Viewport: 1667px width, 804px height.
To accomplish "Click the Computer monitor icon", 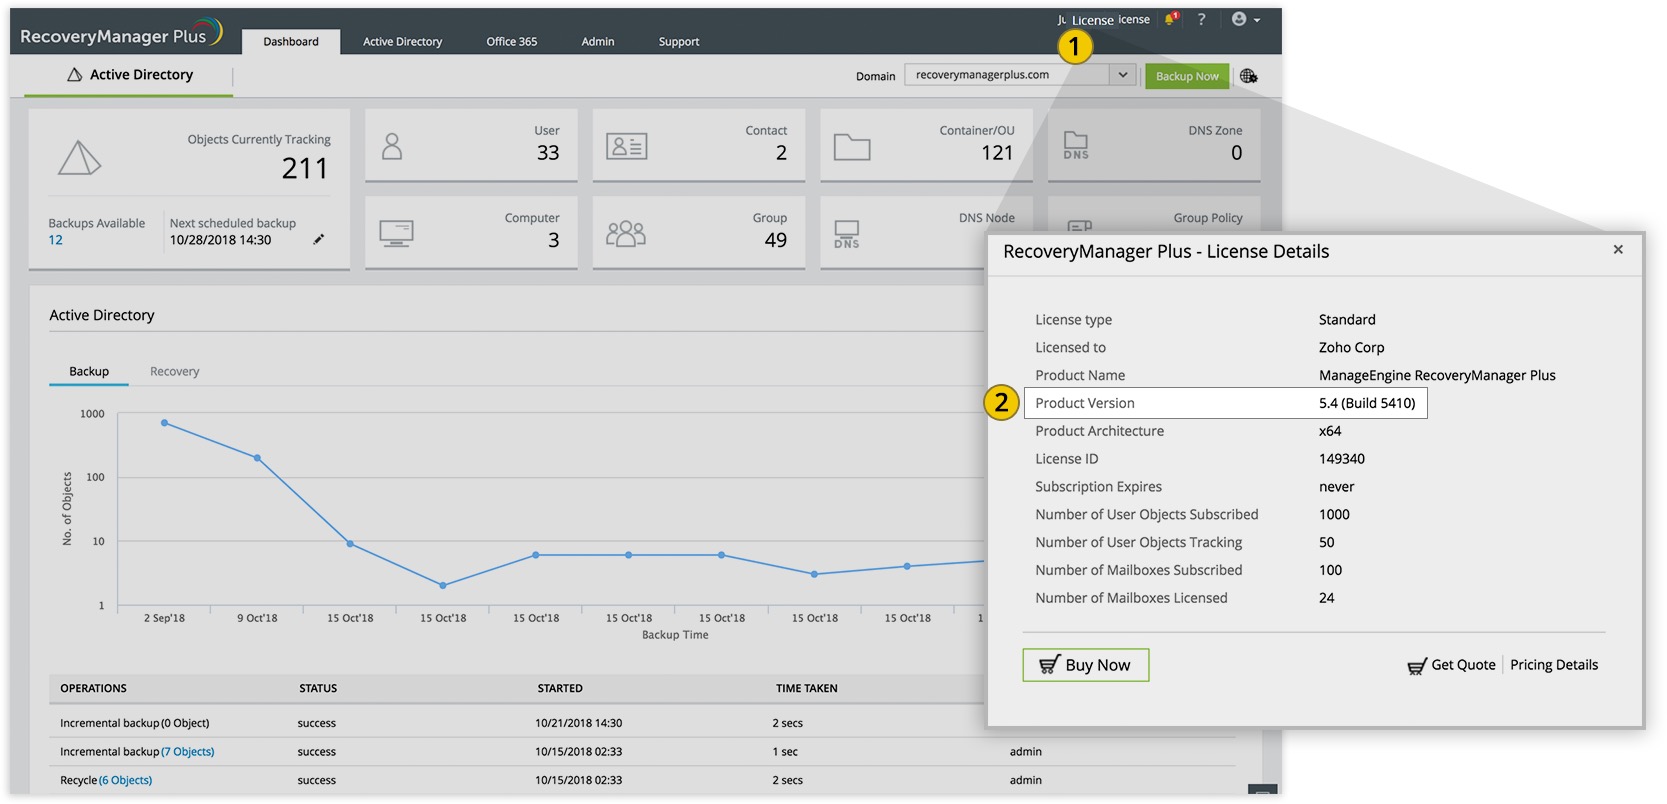I will [x=397, y=234].
